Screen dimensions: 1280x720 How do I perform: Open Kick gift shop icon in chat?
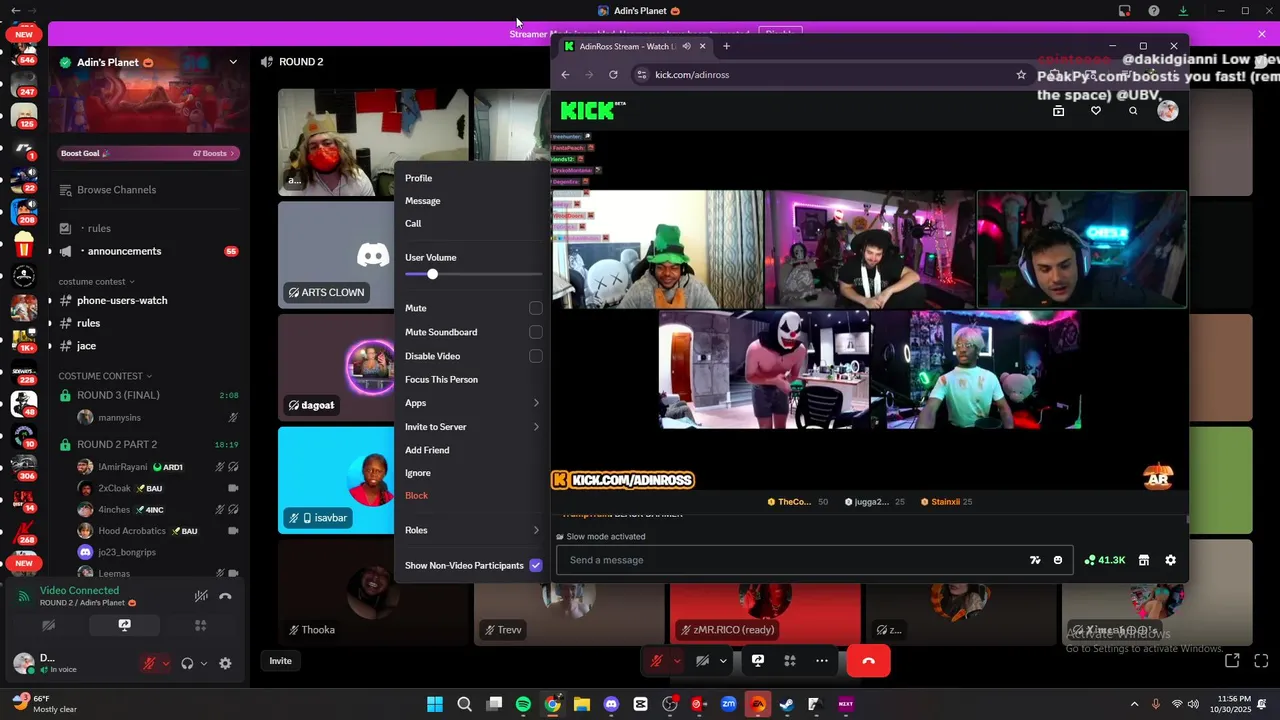(x=1144, y=560)
